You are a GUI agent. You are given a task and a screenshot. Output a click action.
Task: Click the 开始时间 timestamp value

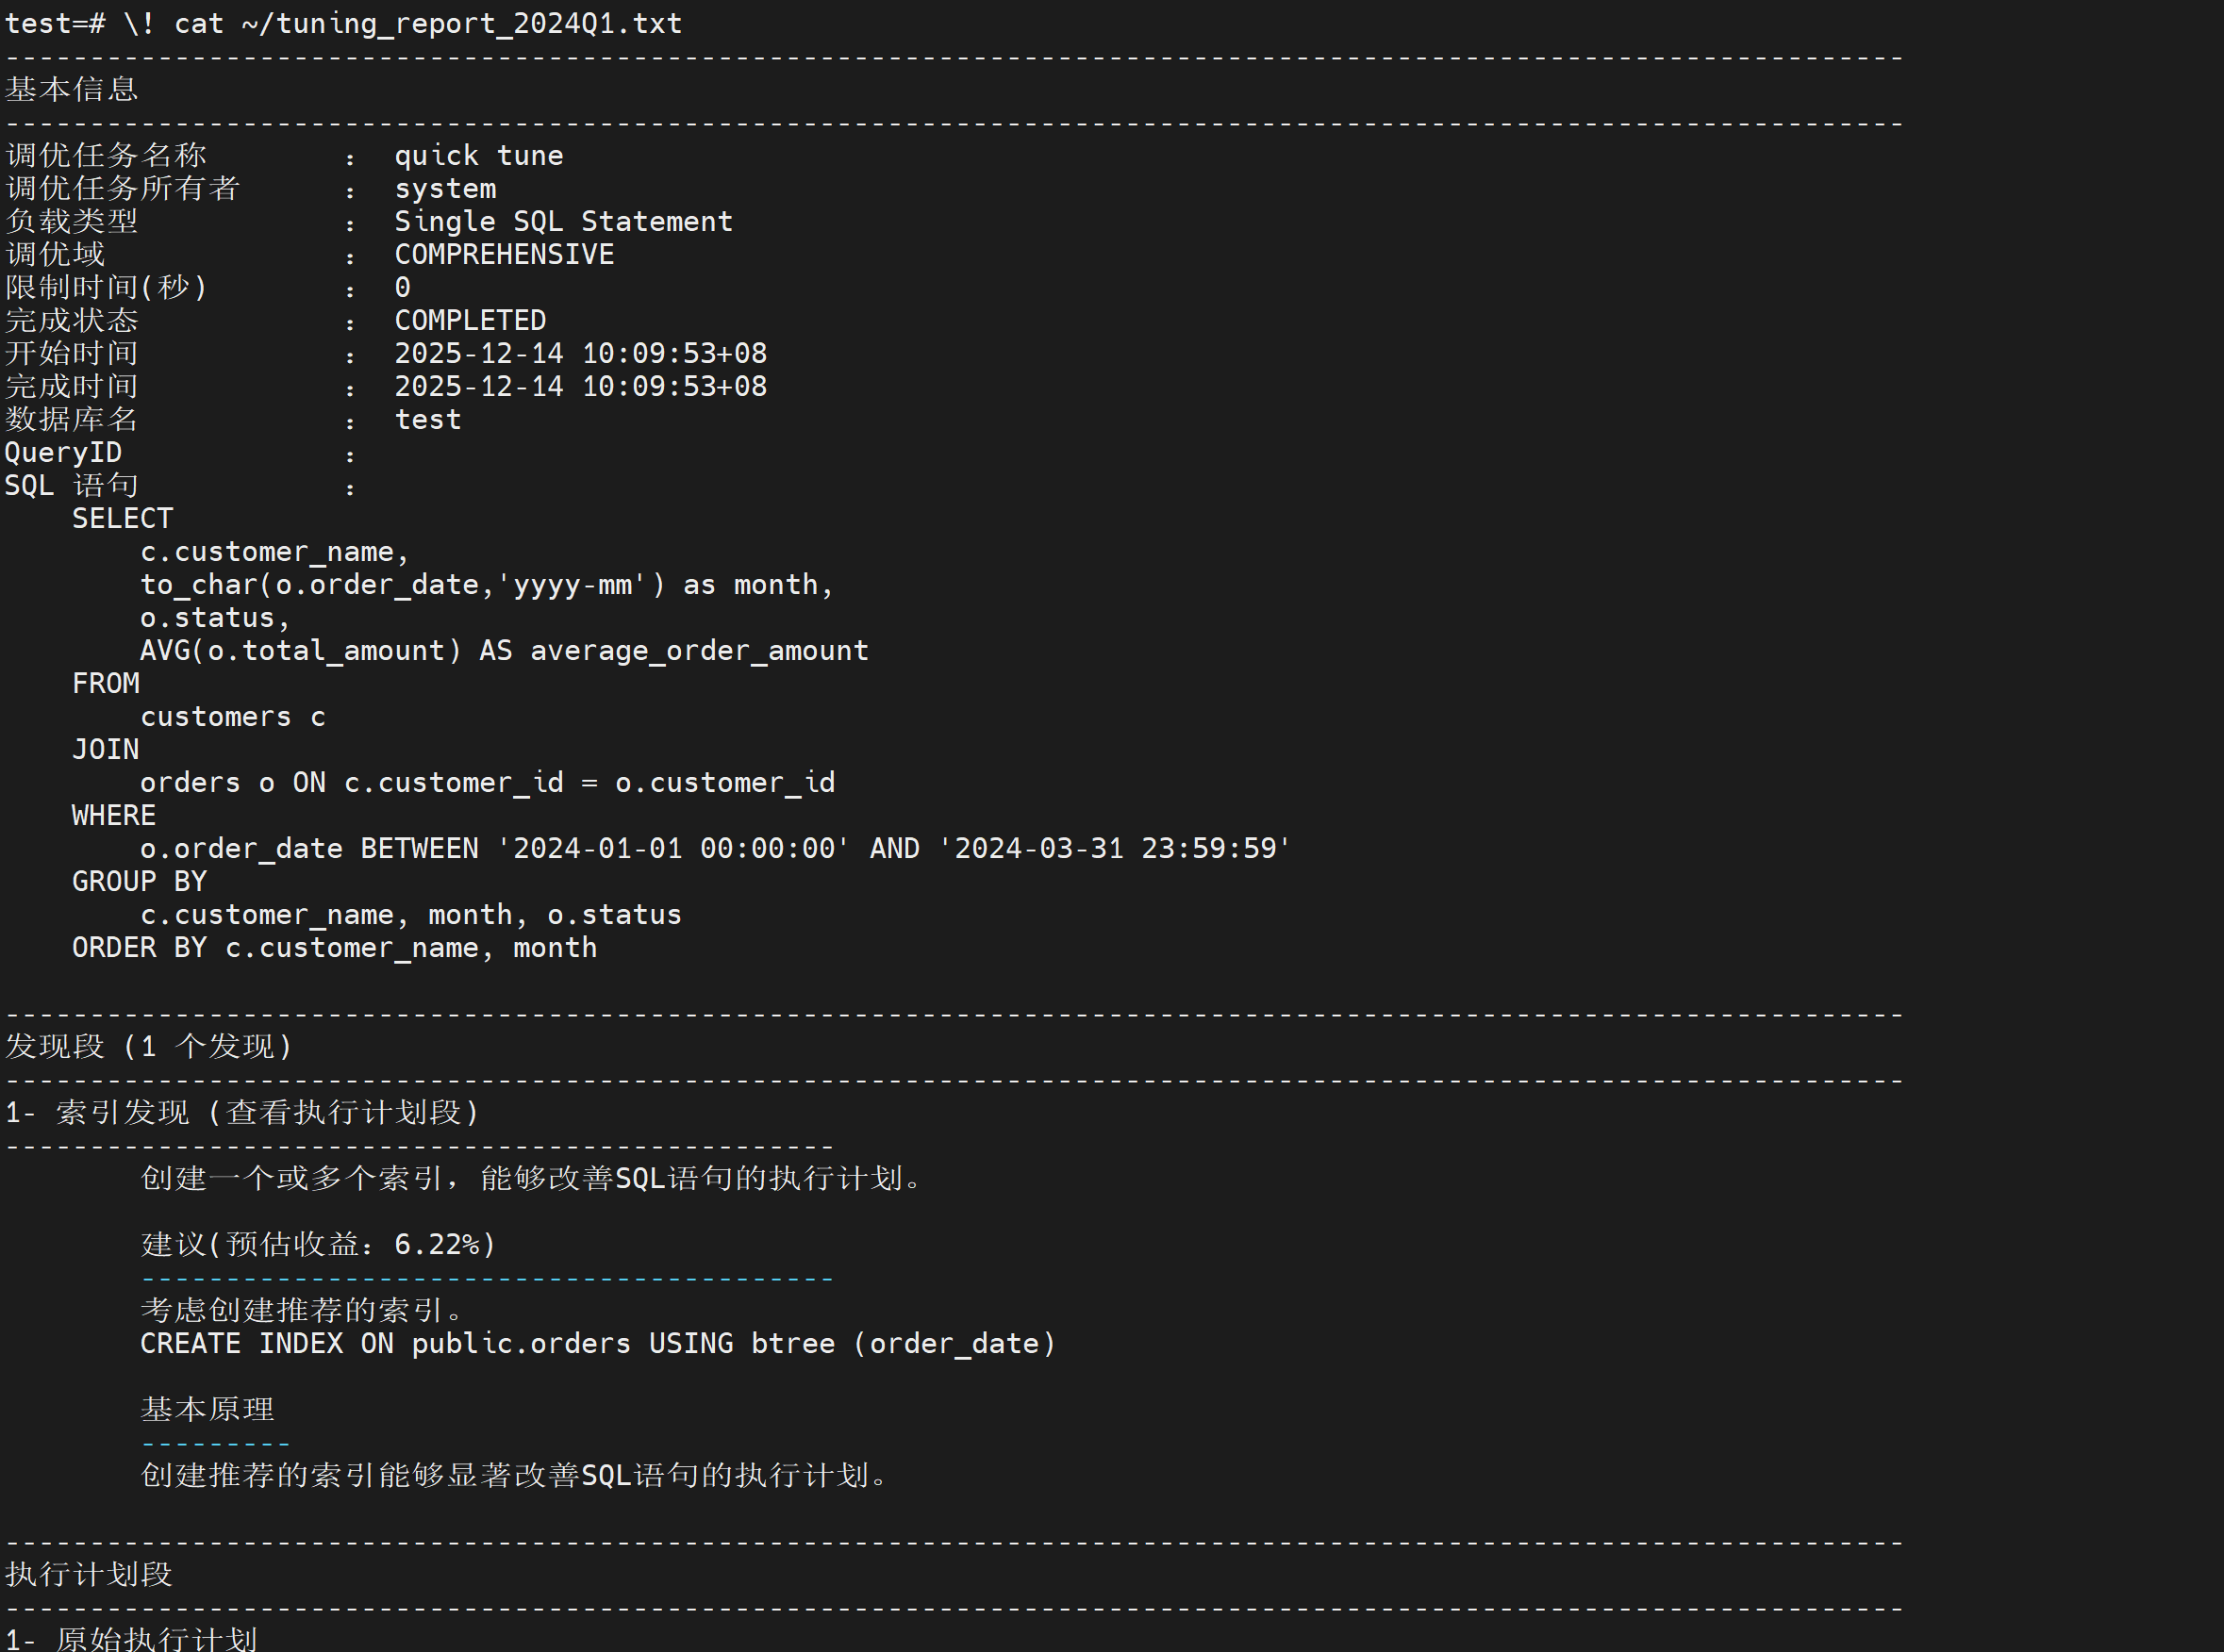(580, 353)
